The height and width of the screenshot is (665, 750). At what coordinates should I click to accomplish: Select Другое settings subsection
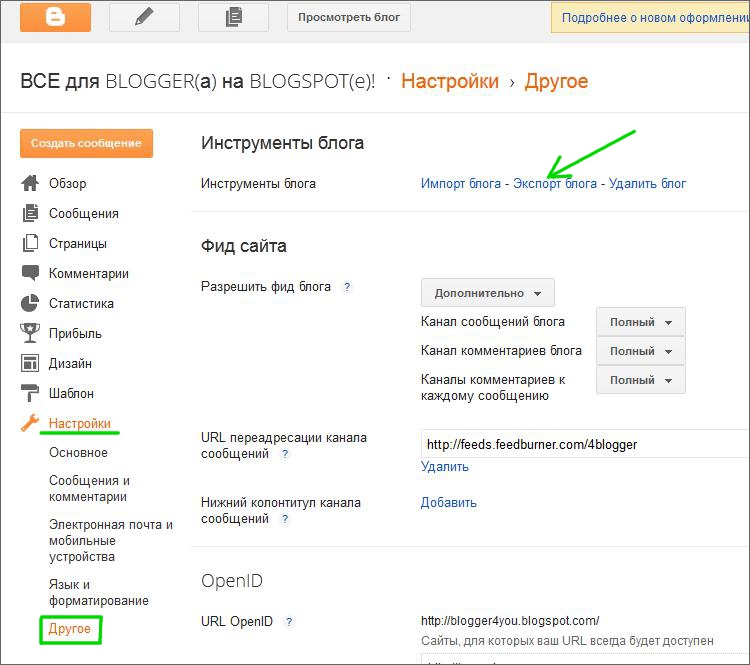tap(70, 629)
